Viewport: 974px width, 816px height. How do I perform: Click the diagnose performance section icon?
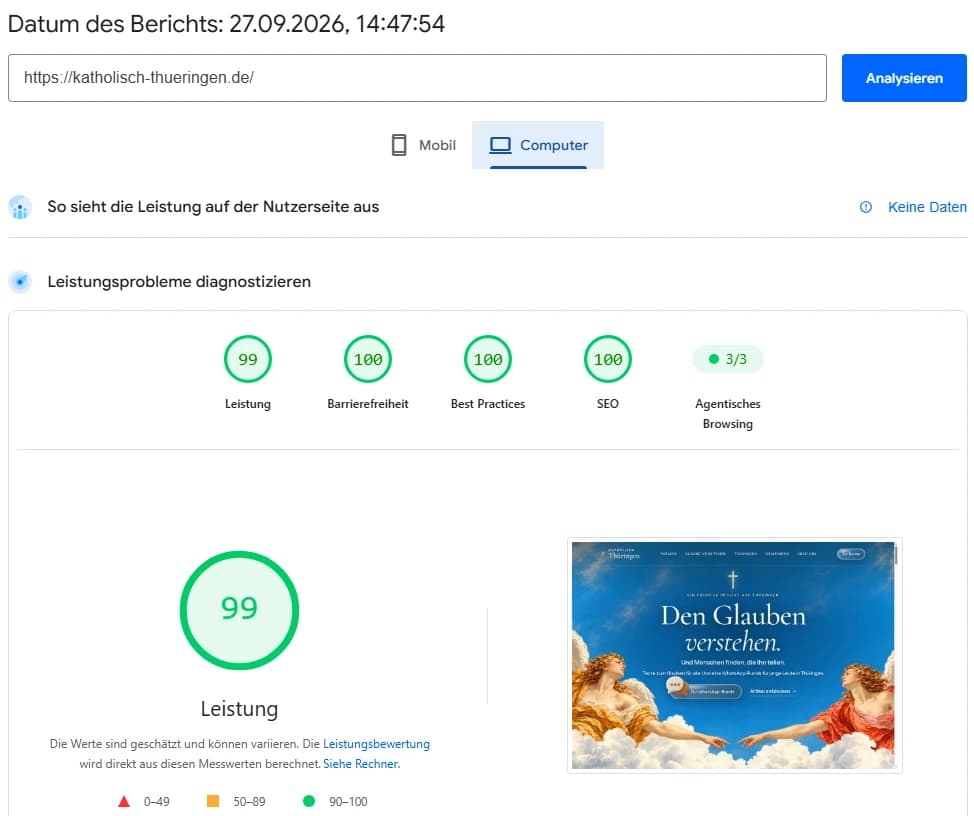20,282
